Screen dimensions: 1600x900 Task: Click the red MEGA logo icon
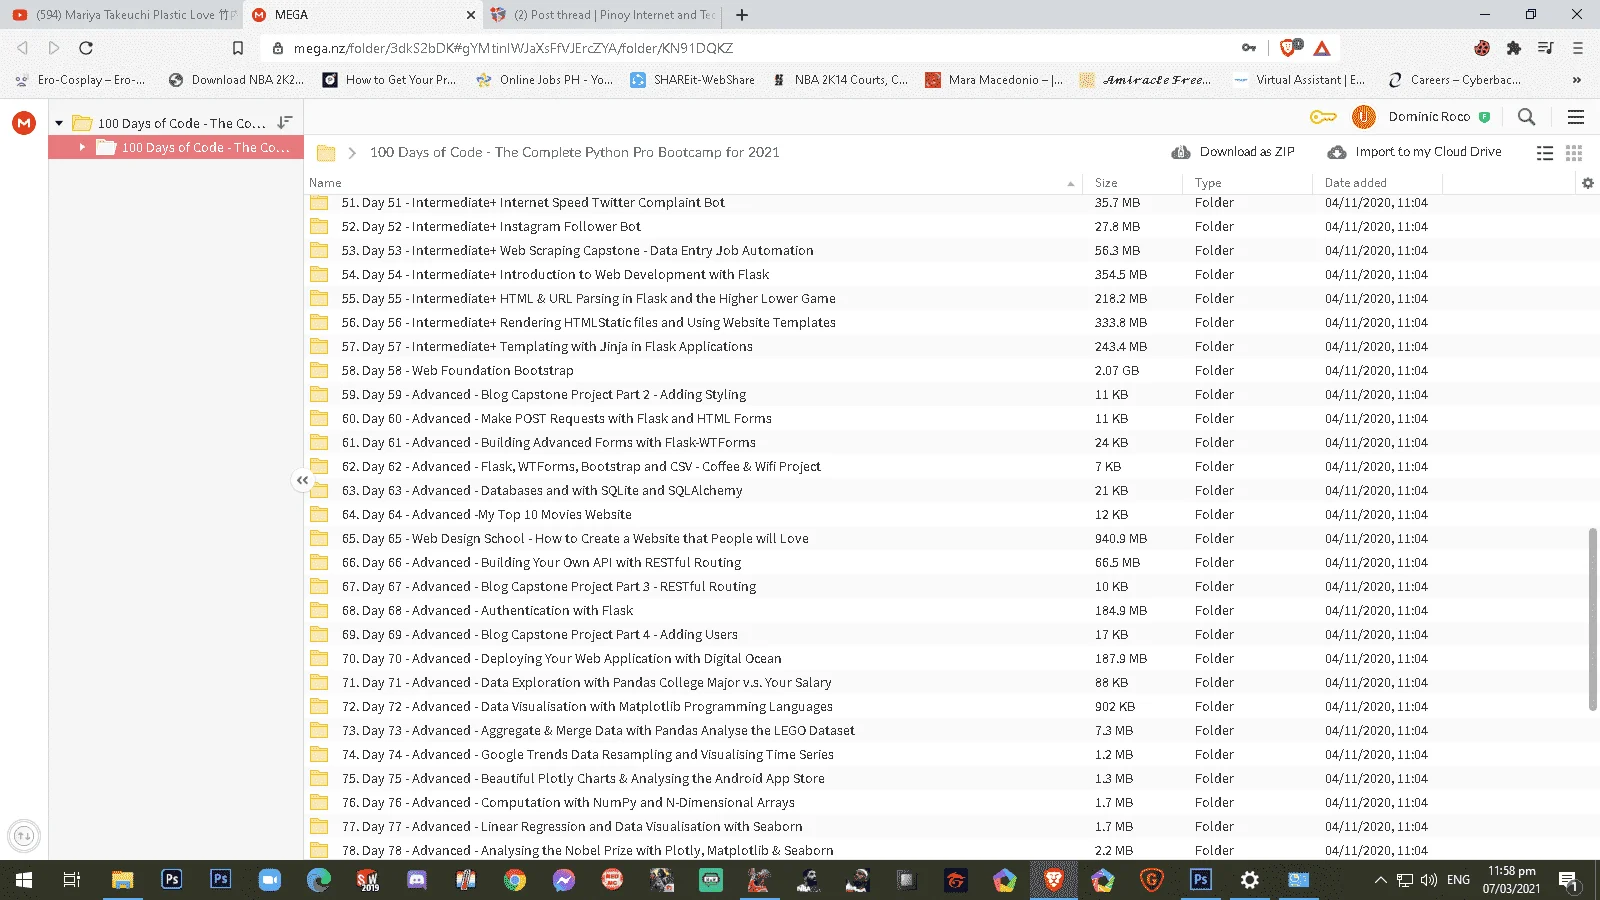click(24, 123)
